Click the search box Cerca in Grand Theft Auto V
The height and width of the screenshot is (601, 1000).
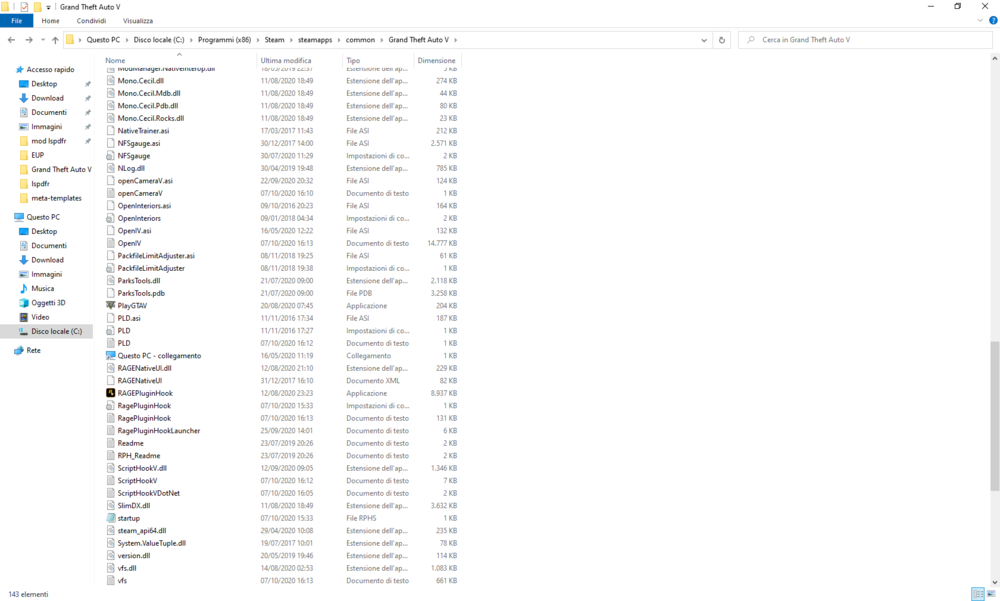pos(865,40)
